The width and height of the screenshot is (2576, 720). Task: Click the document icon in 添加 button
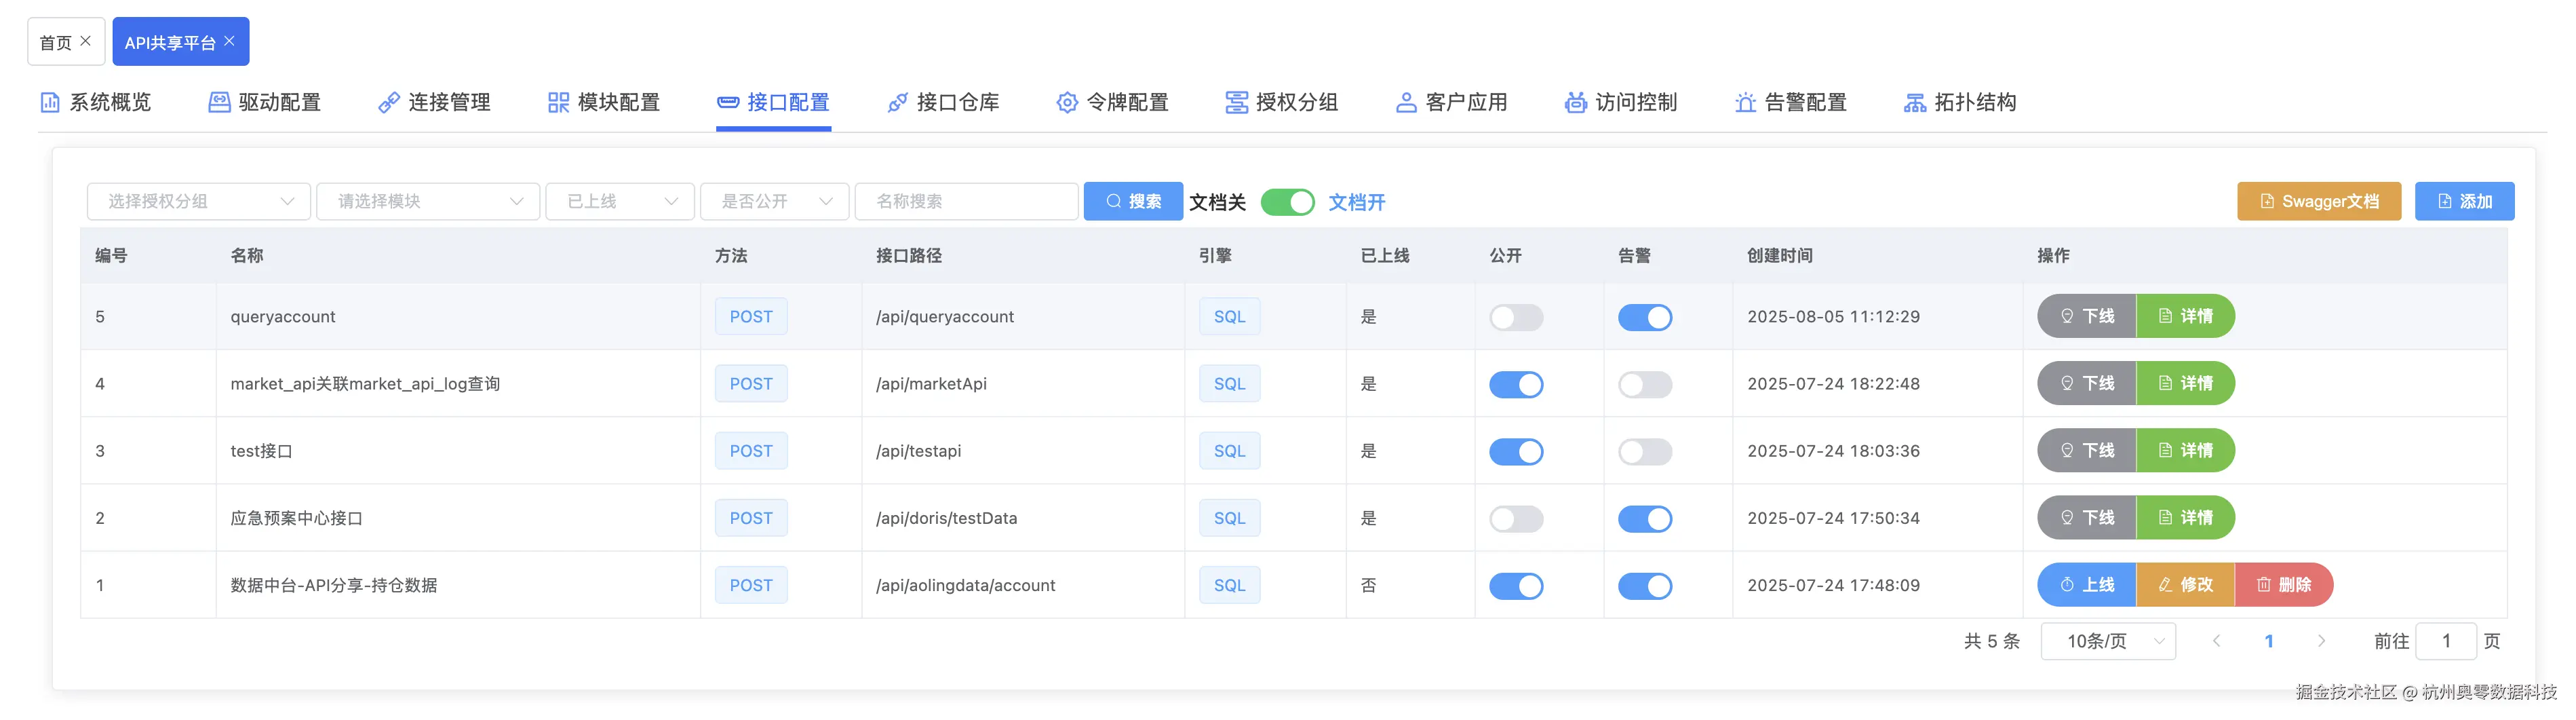[x=2445, y=201]
